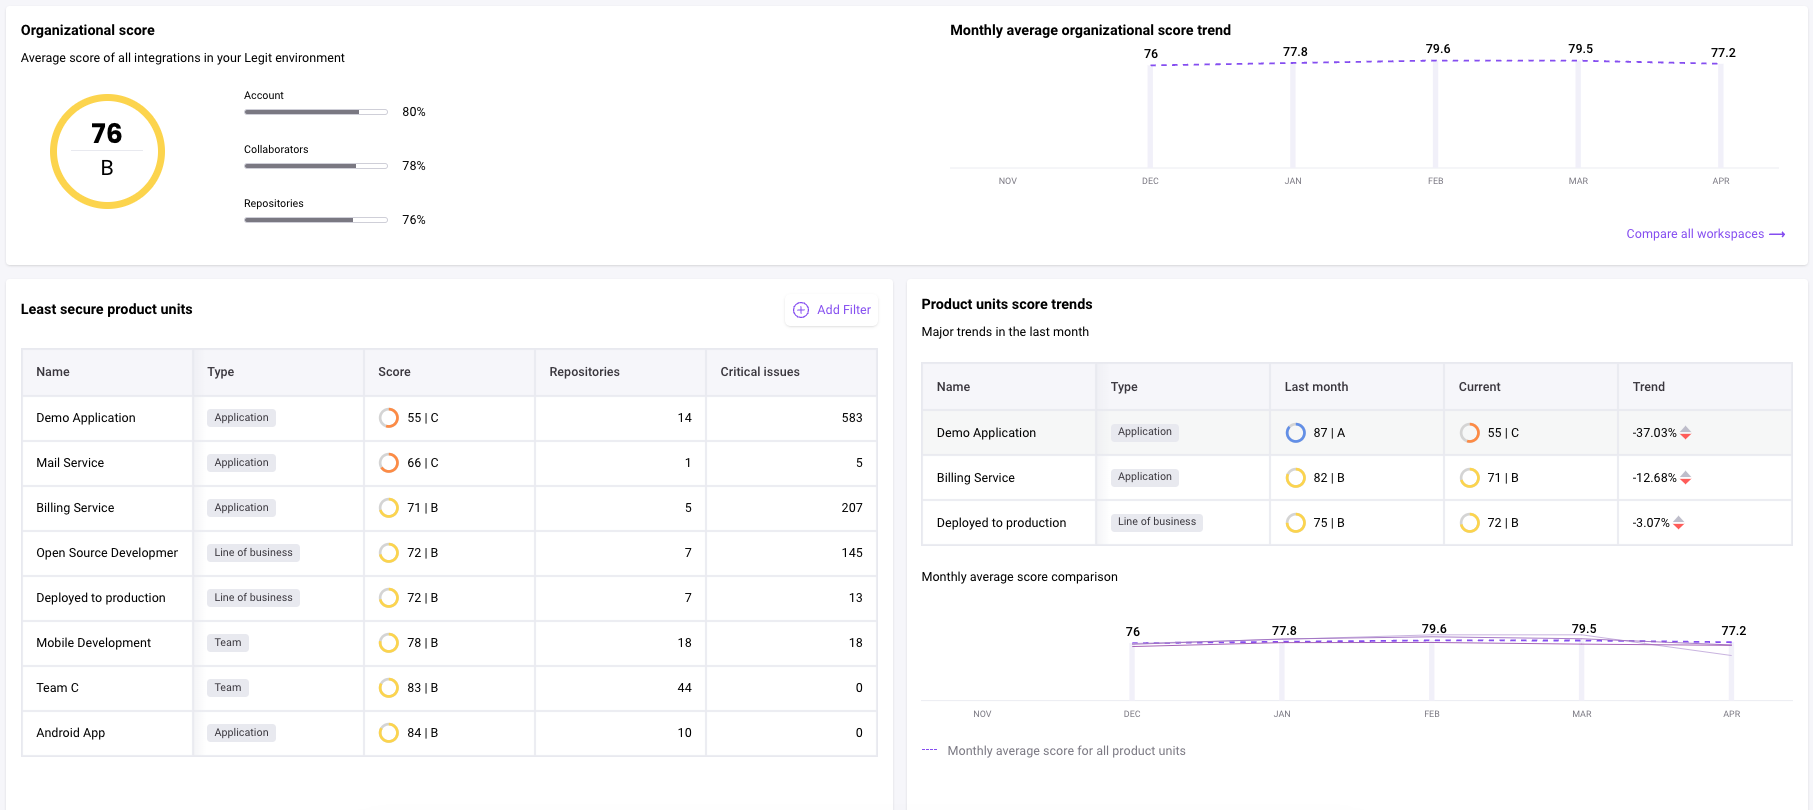Click the Collaborators 78% progress bar
The height and width of the screenshot is (810, 1813).
[x=316, y=166]
